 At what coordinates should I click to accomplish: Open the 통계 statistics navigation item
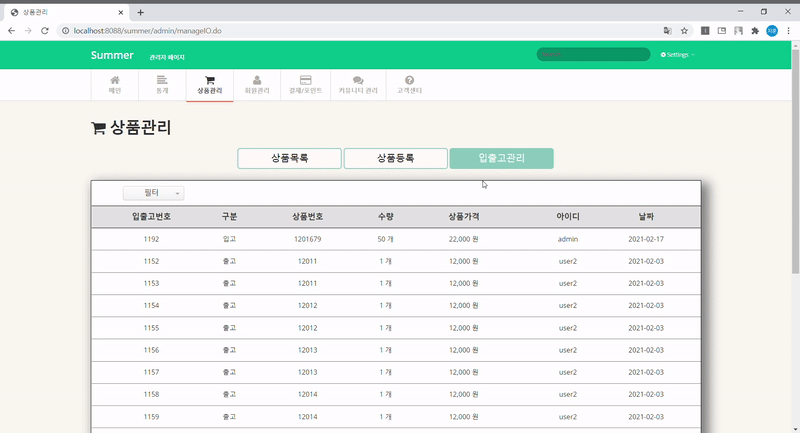point(162,85)
